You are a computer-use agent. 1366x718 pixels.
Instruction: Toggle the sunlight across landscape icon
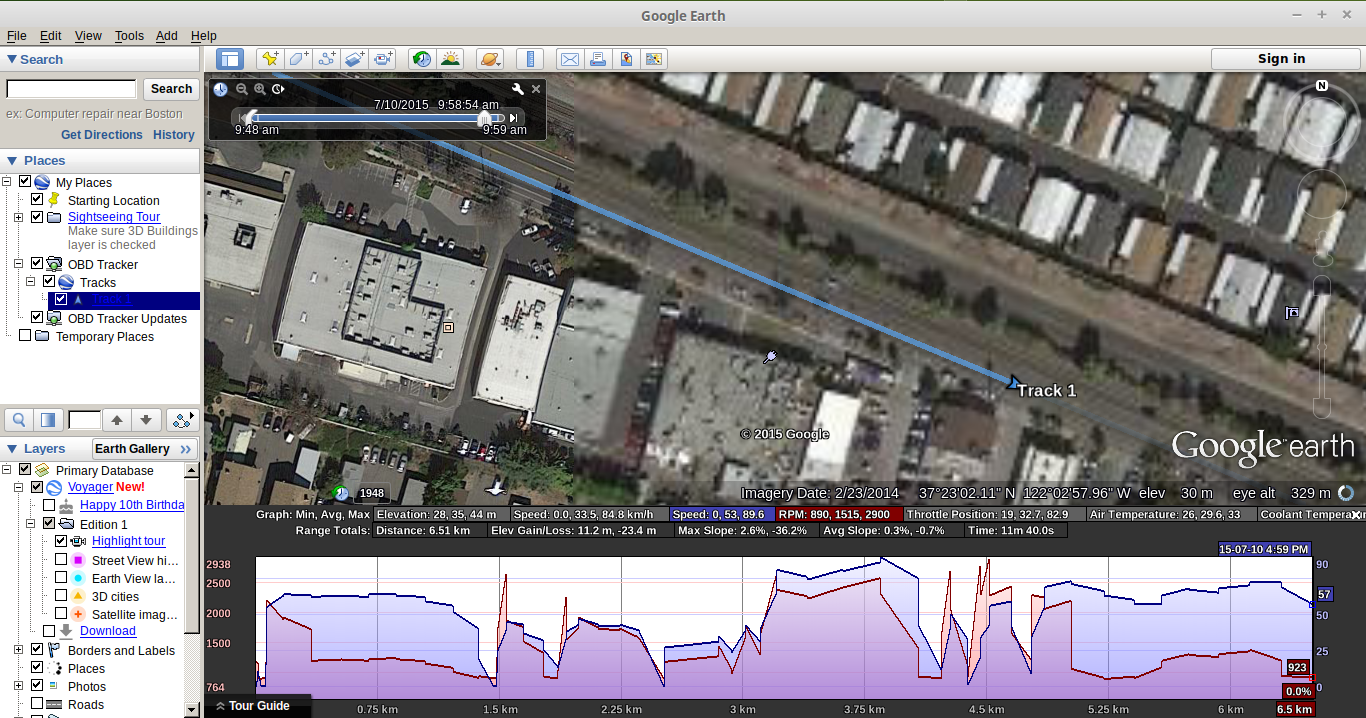[450, 59]
